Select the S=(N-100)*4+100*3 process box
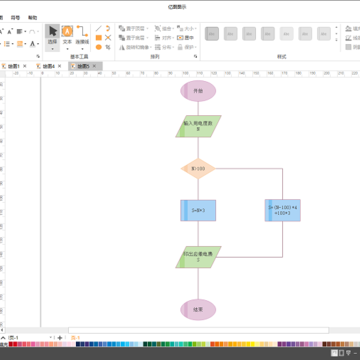The image size is (360, 360). (283, 210)
